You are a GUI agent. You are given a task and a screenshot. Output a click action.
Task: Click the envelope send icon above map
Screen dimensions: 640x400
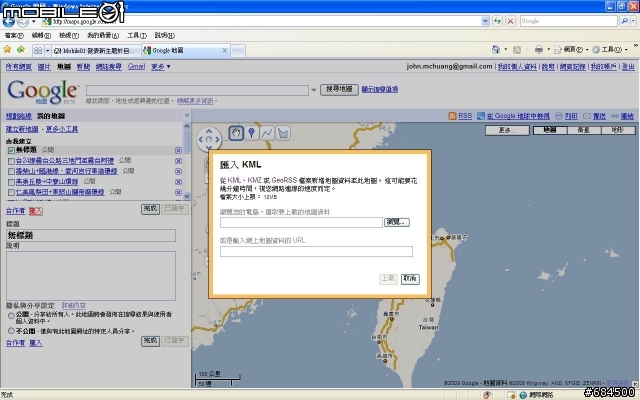(x=587, y=116)
